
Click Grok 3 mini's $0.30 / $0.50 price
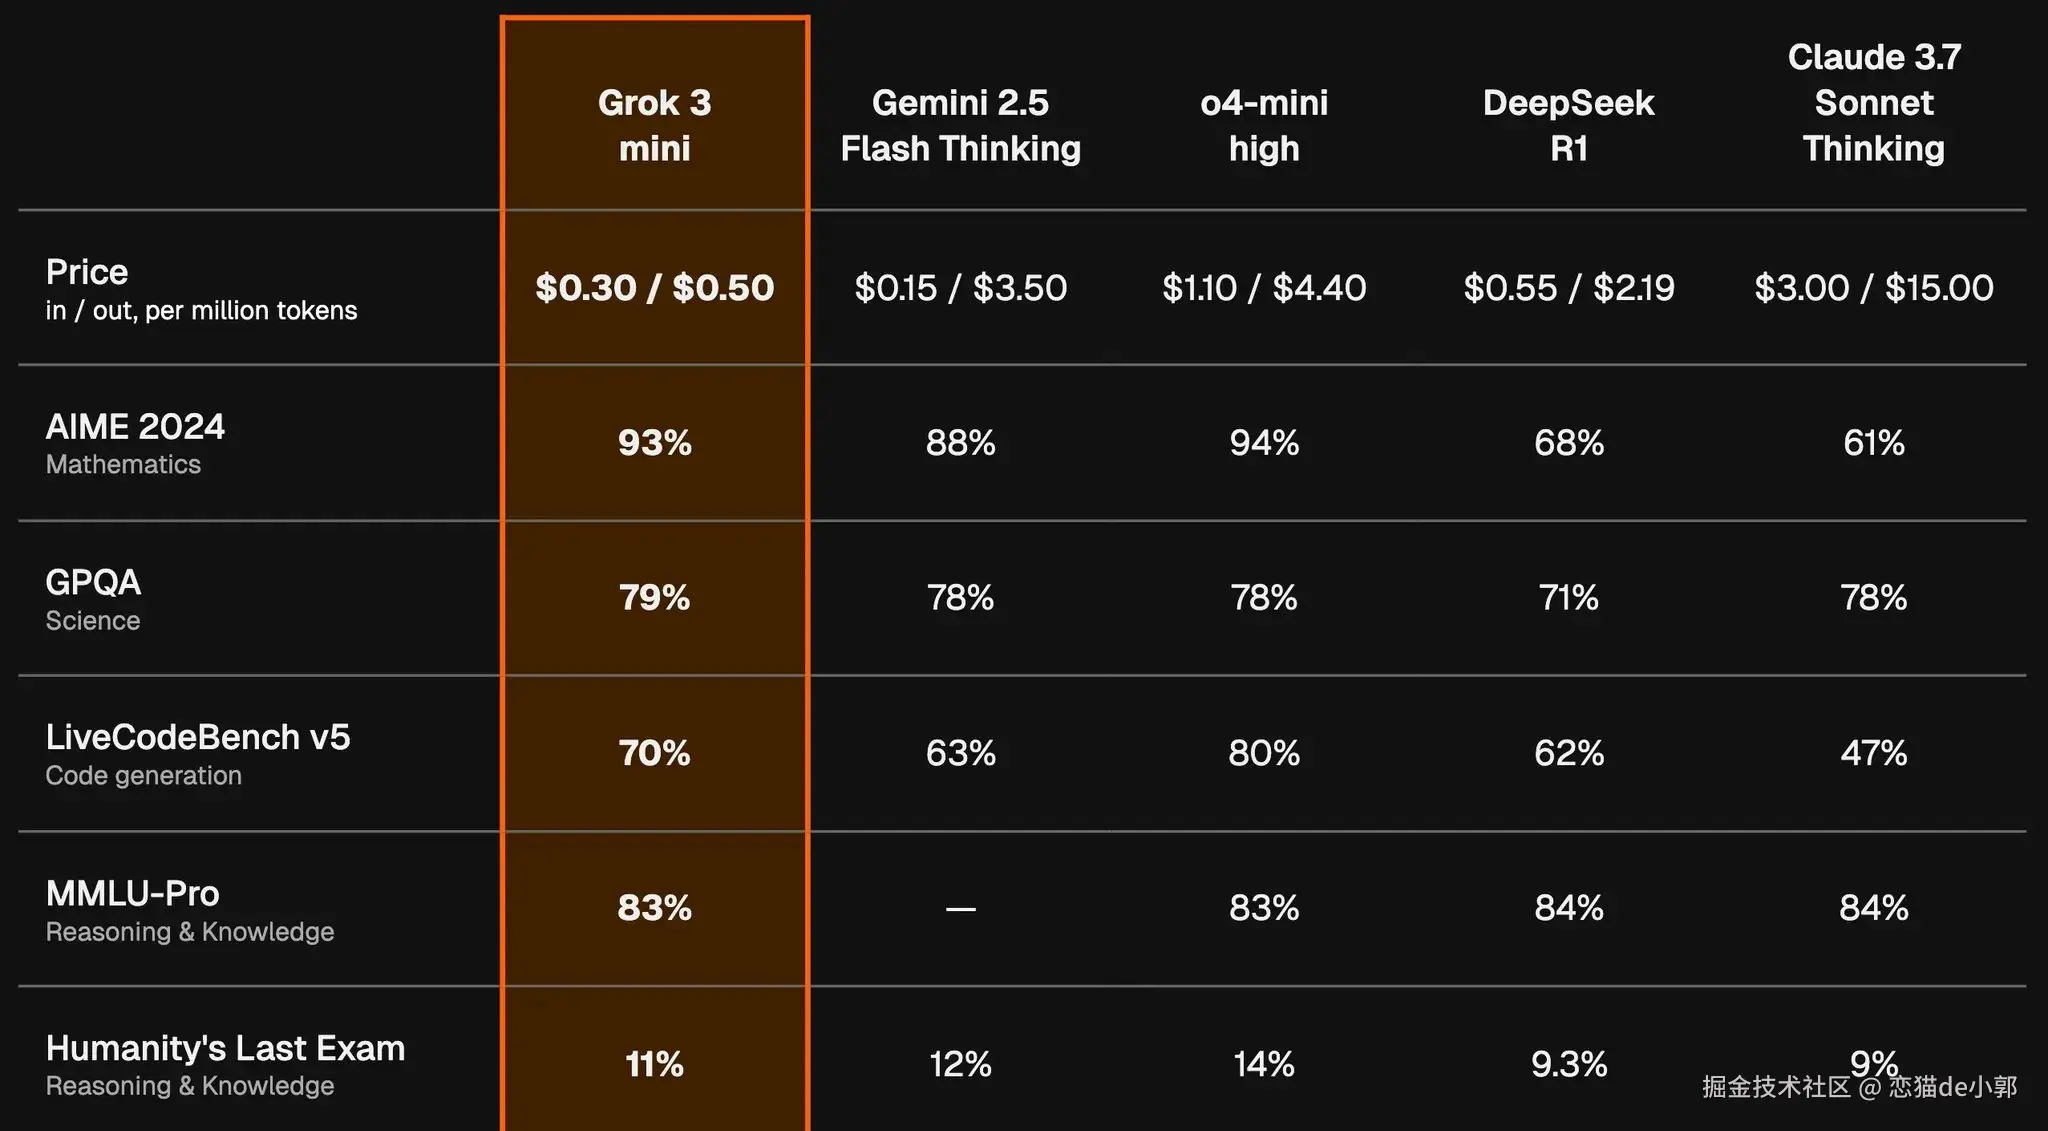tap(654, 288)
